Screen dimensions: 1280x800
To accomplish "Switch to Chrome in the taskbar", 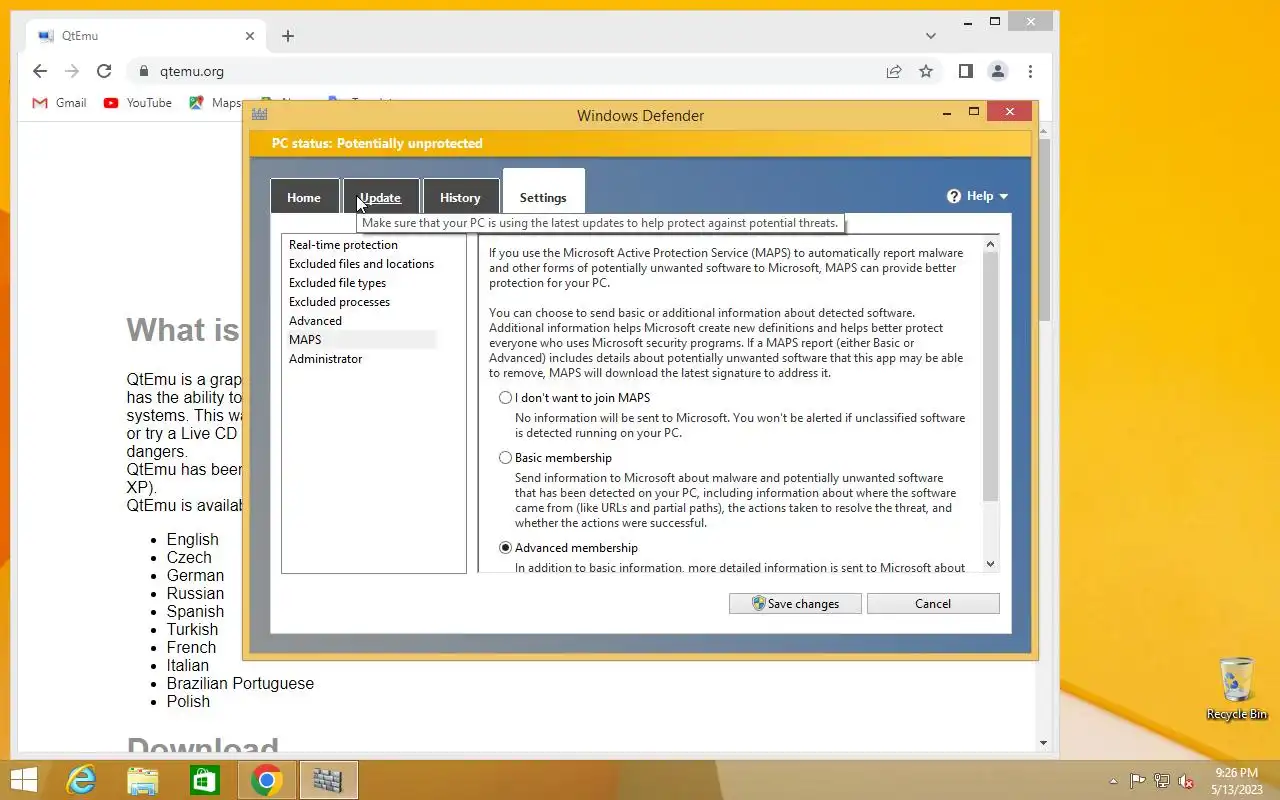I will (266, 780).
